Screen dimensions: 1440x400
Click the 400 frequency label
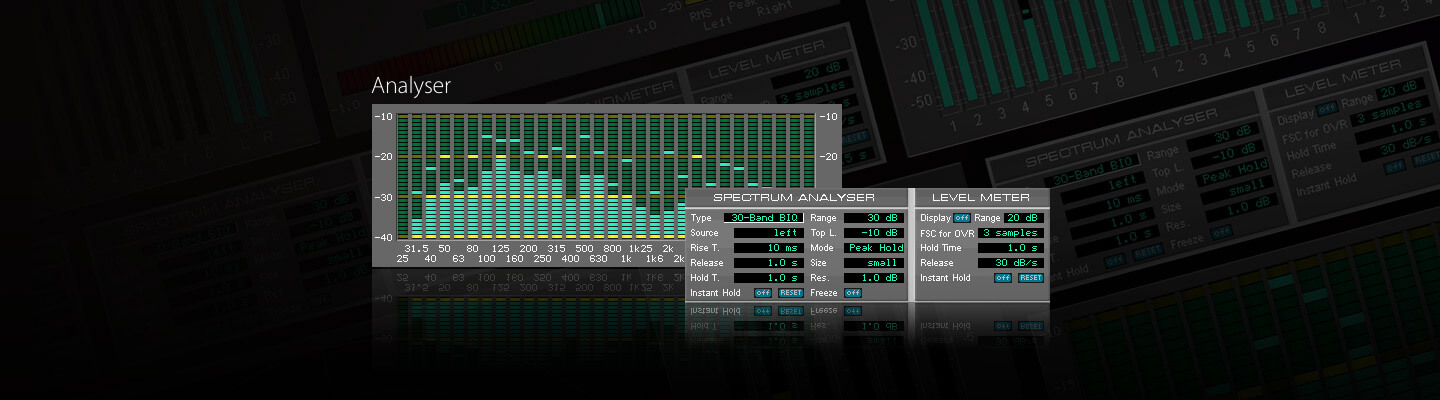[x=570, y=259]
